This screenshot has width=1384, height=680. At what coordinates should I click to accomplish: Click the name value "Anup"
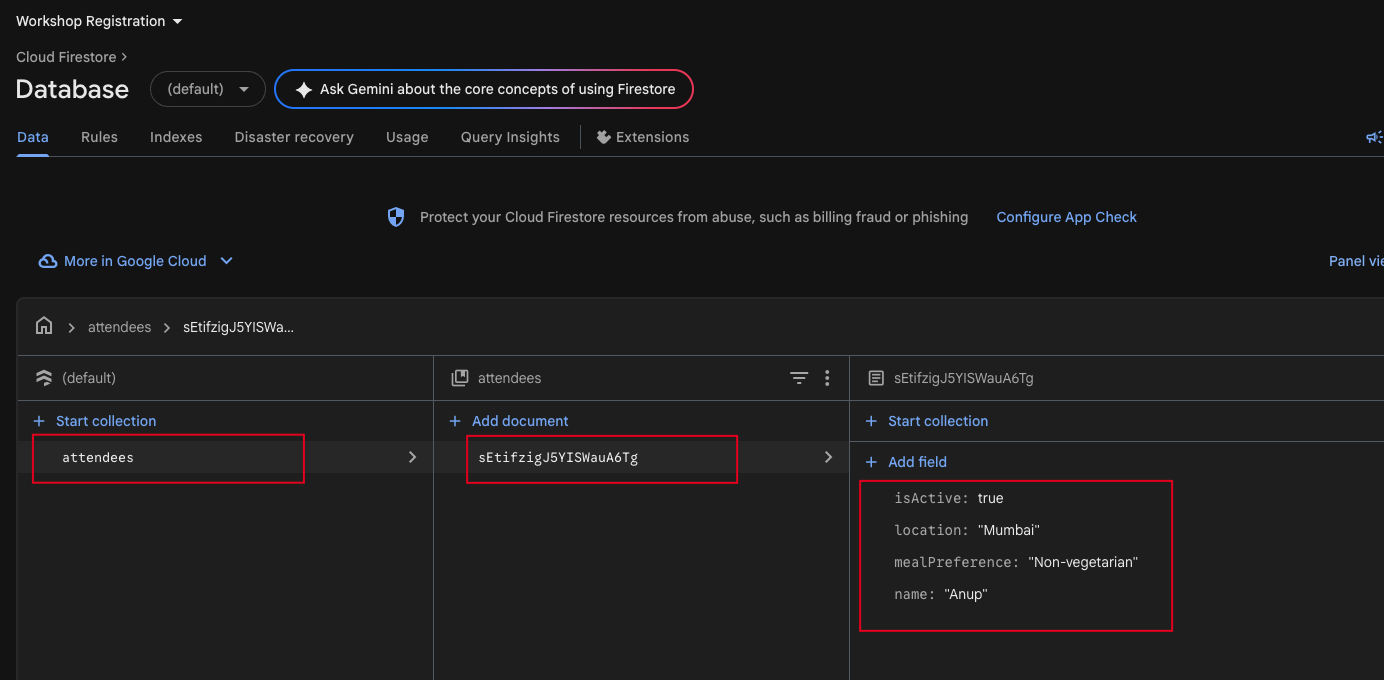point(966,594)
